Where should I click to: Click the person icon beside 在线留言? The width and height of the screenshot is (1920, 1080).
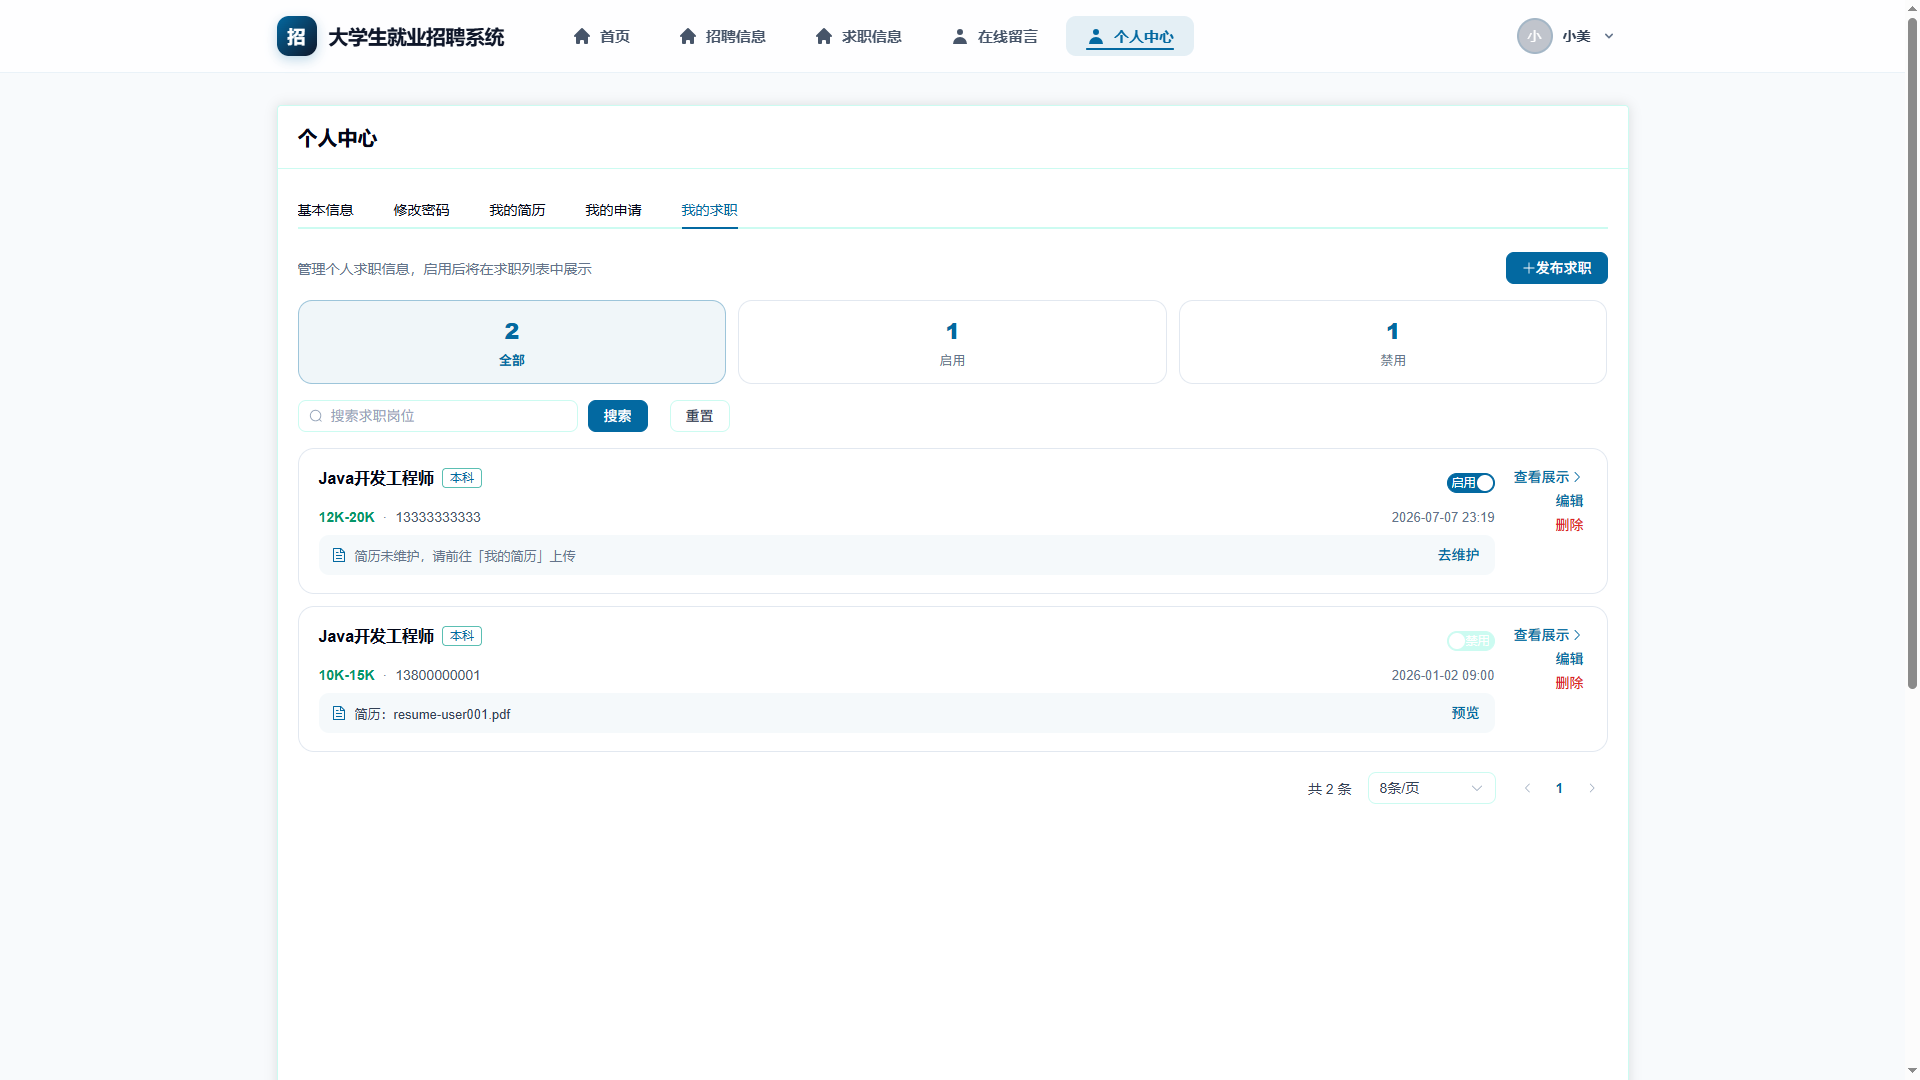point(960,36)
